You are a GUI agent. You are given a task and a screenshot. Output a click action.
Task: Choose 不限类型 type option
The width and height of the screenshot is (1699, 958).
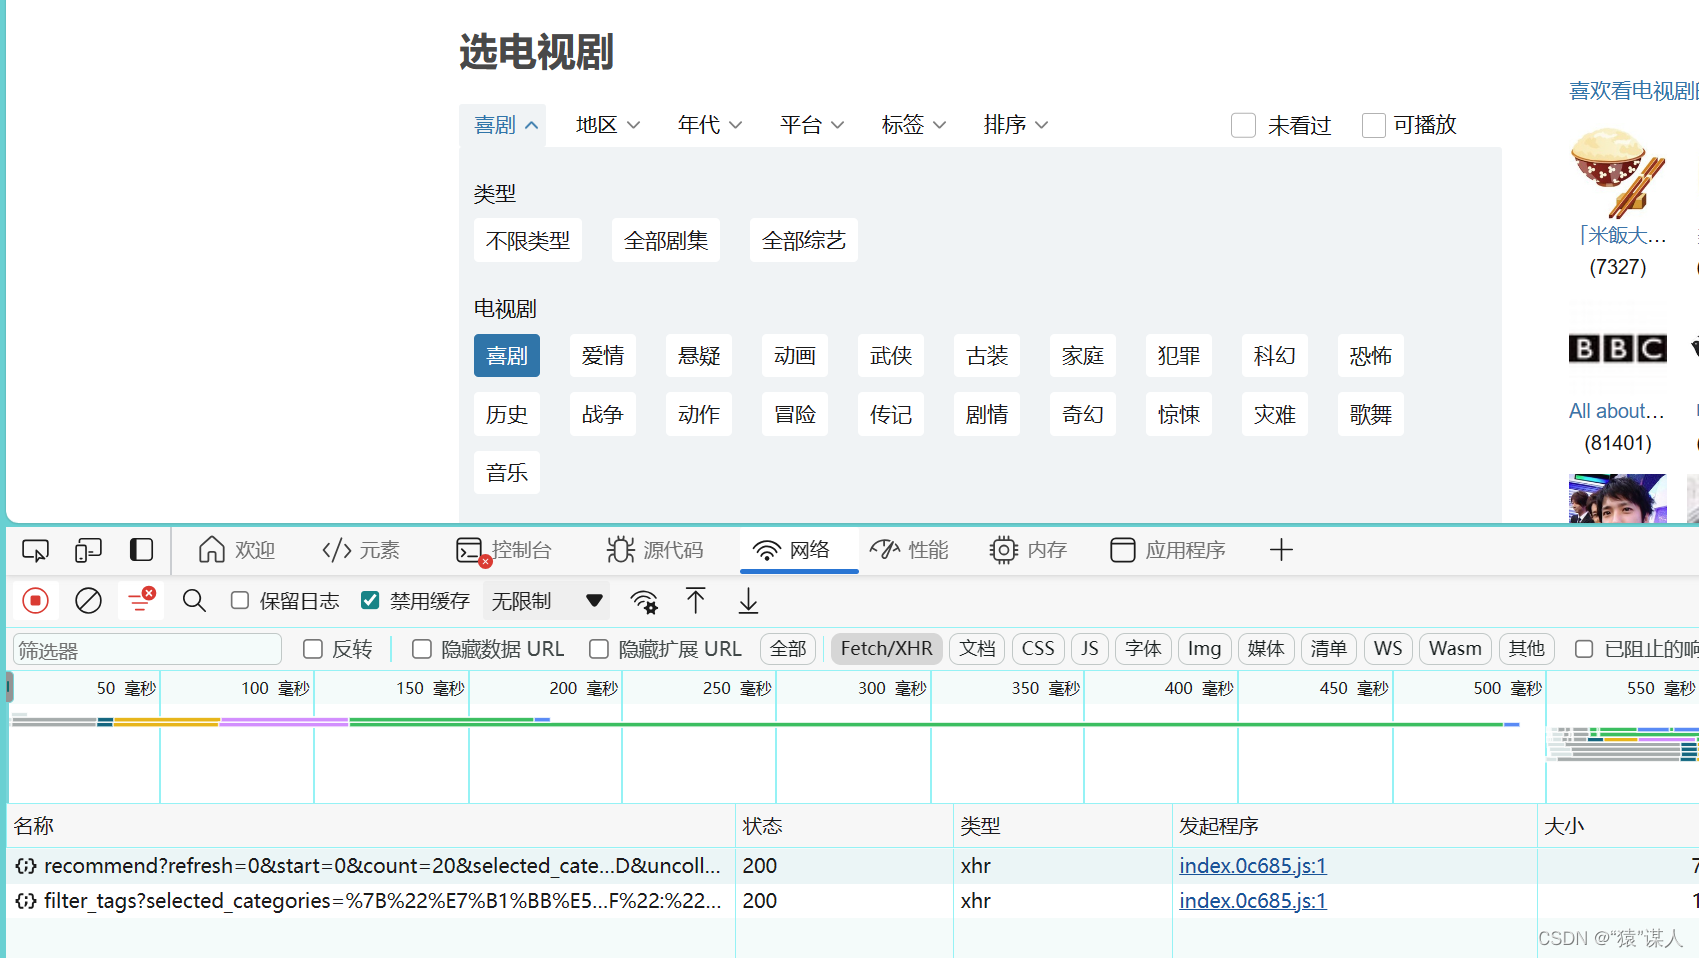pos(528,241)
